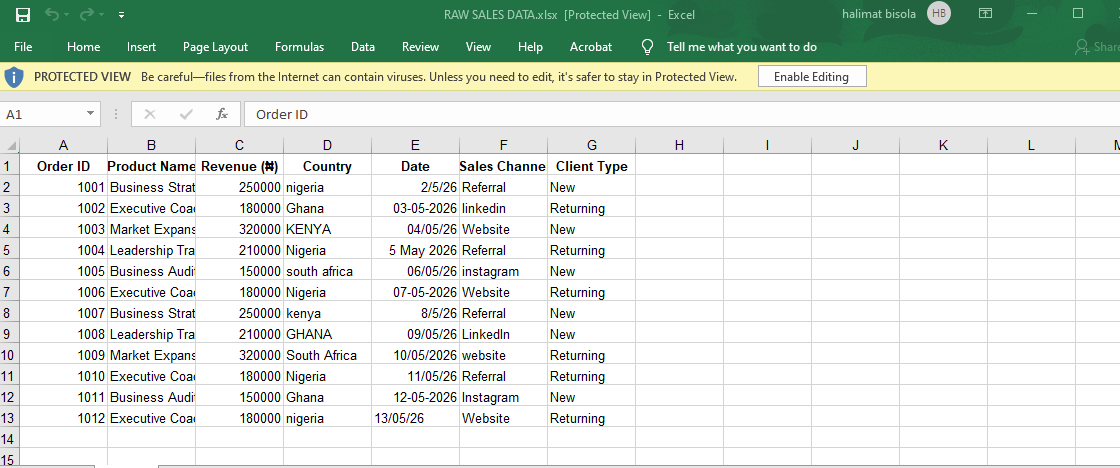Click the formula bar Cancel X icon
Image resolution: width=1120 pixels, height=468 pixels.
pyautogui.click(x=150, y=114)
